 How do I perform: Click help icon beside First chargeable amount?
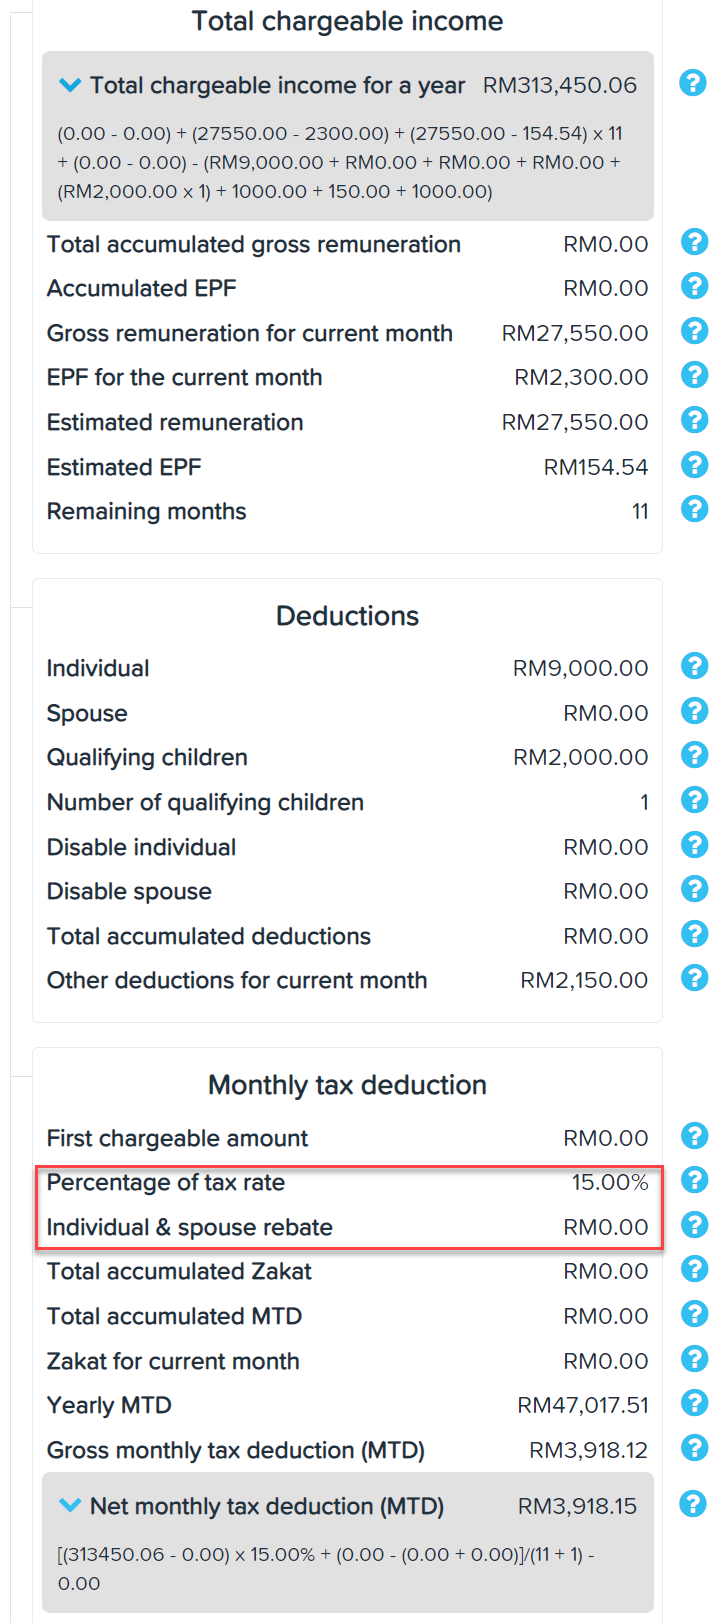pos(694,1136)
